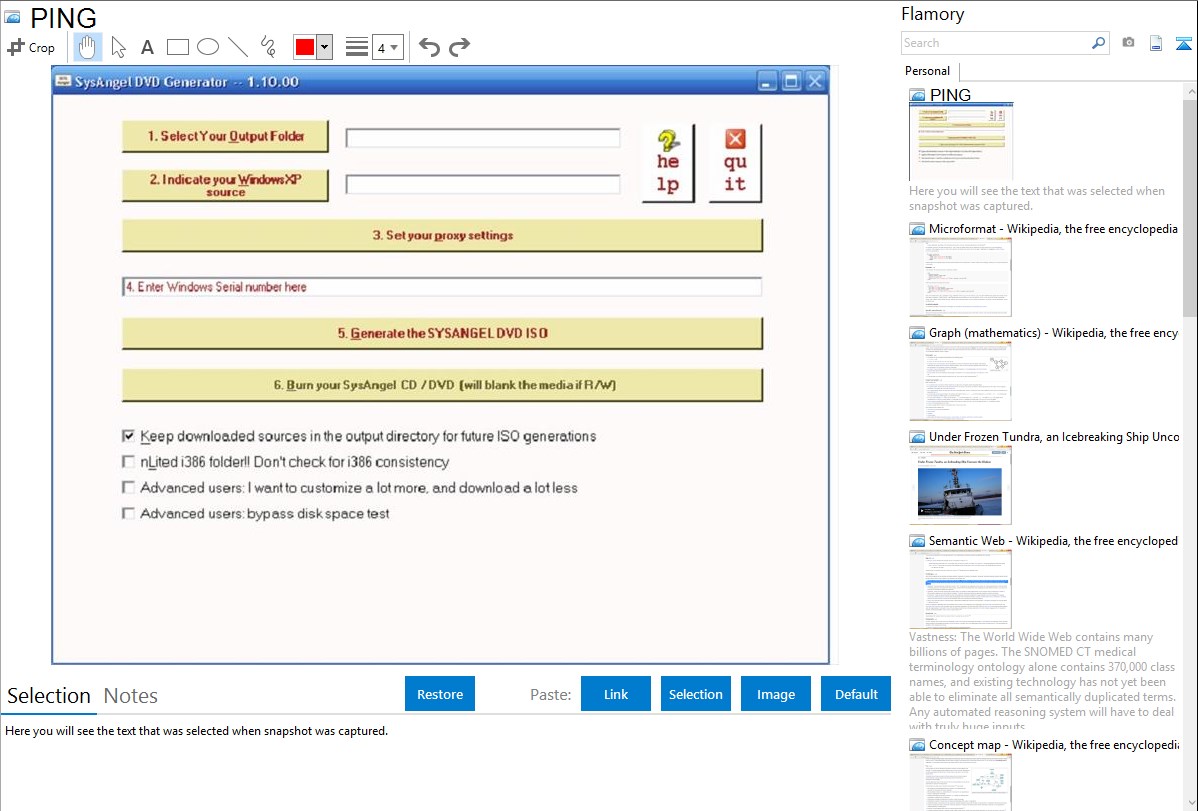
Task: Open the Personal tab in Flamory
Action: [928, 71]
